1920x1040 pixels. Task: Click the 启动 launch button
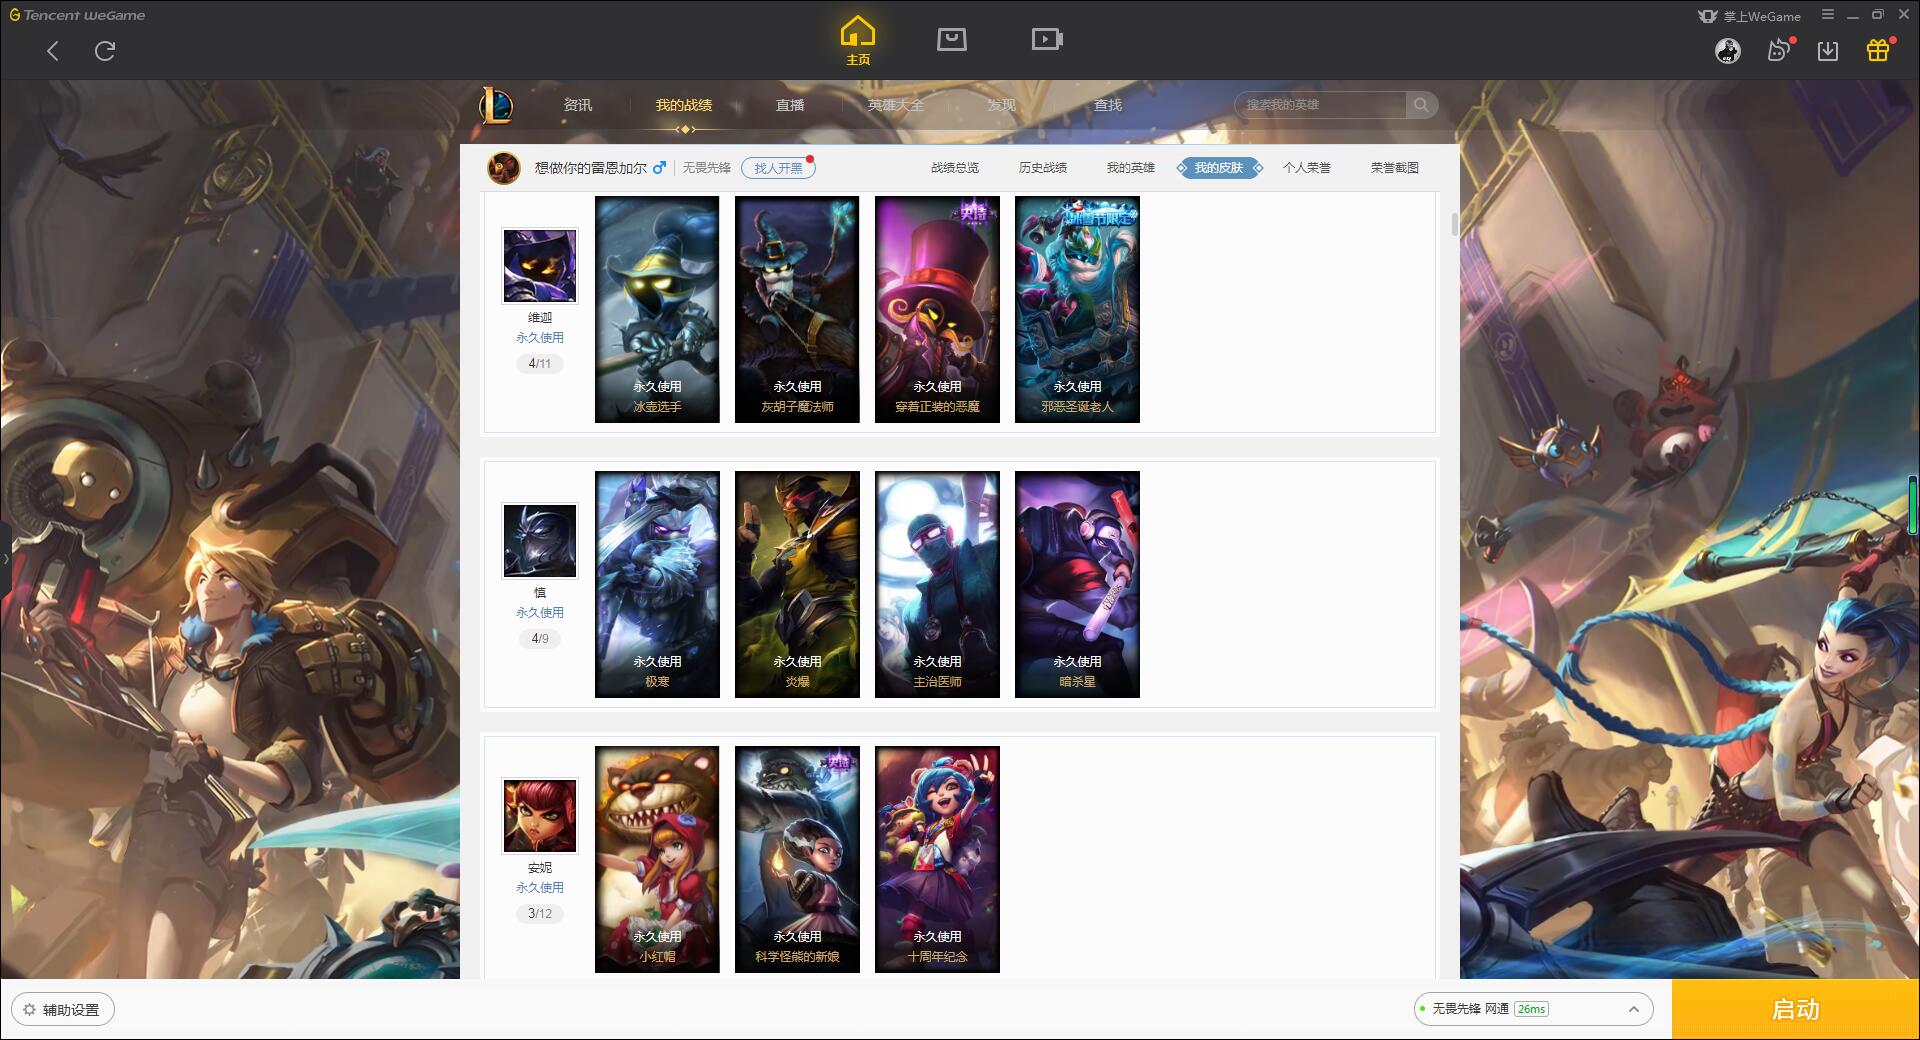(1796, 1009)
